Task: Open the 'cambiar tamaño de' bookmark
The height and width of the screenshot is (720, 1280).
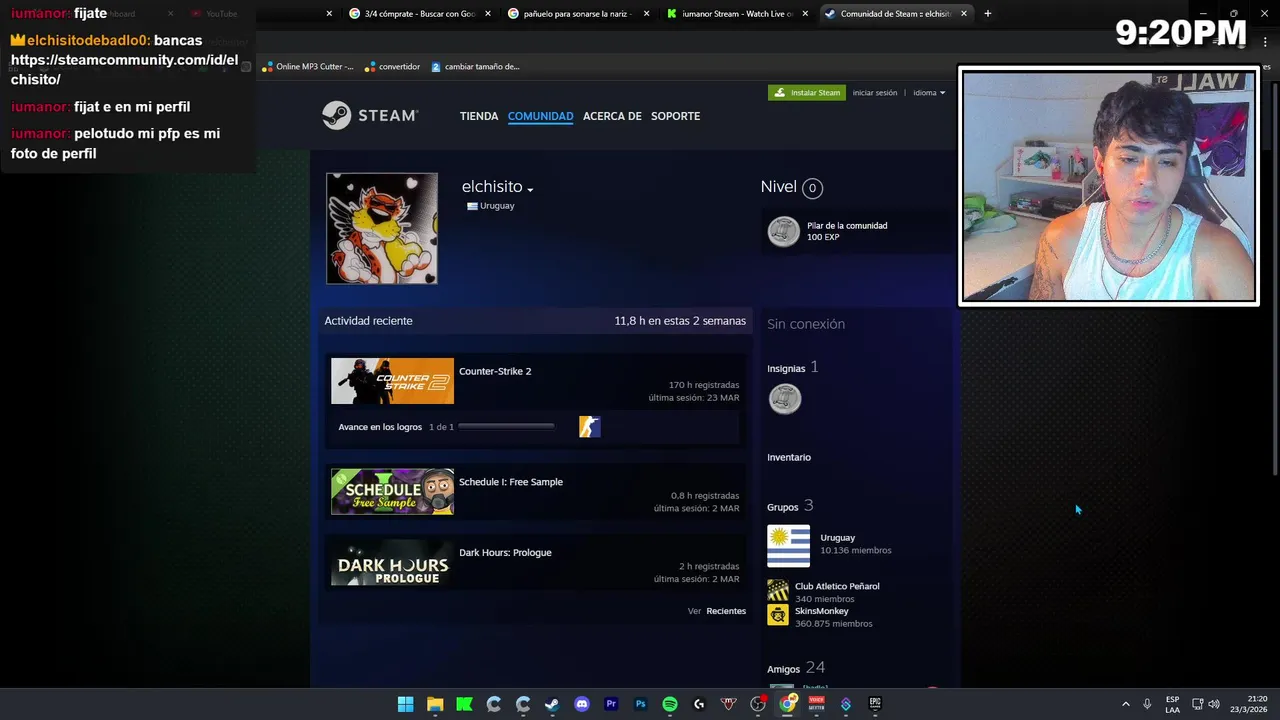Action: [475, 67]
